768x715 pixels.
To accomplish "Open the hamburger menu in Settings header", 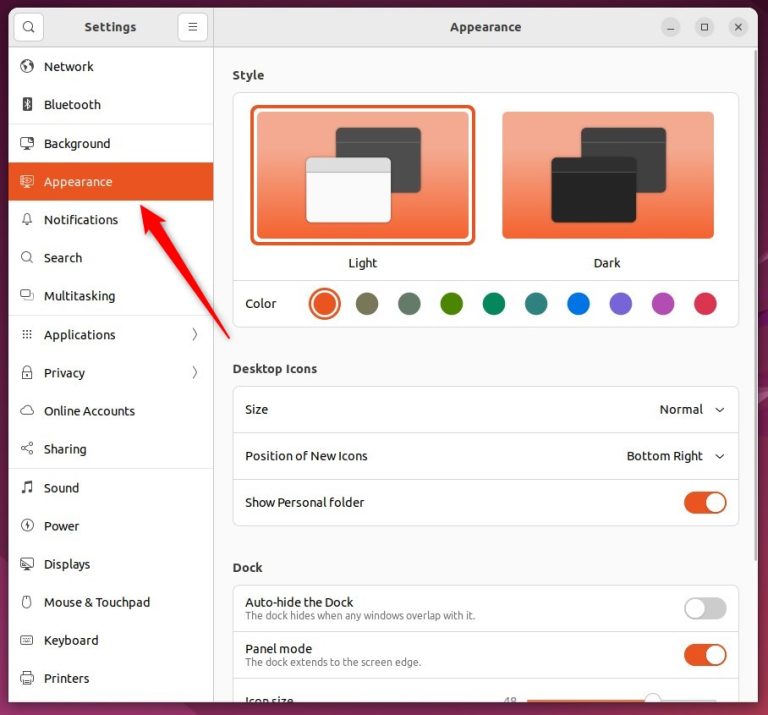I will point(193,27).
